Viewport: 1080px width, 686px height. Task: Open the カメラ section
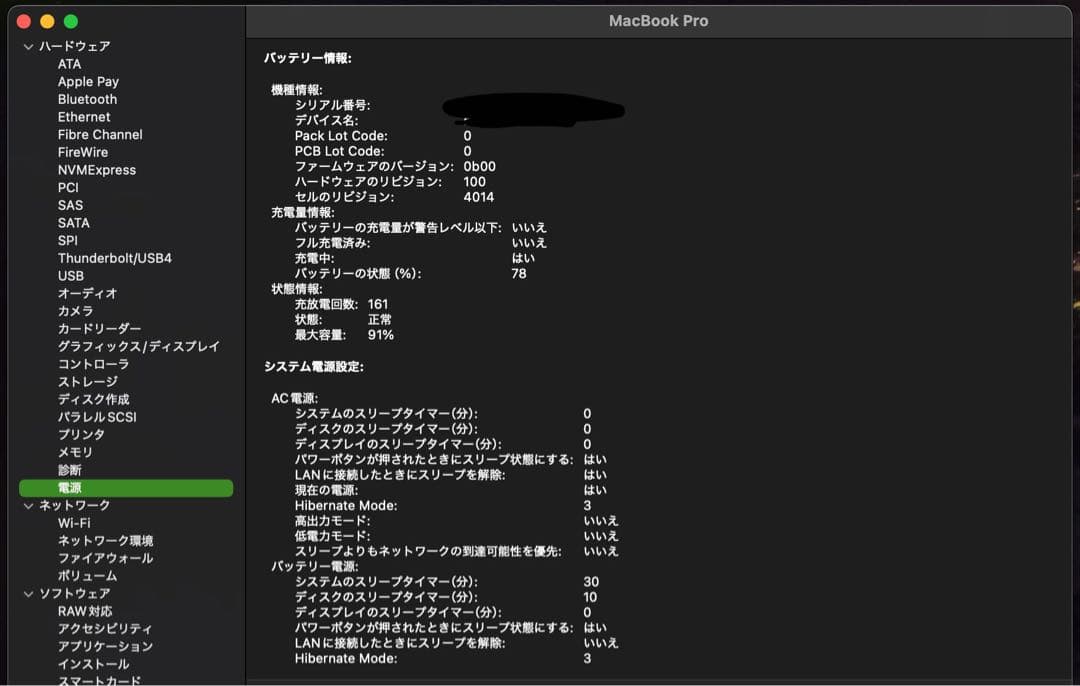pos(74,311)
